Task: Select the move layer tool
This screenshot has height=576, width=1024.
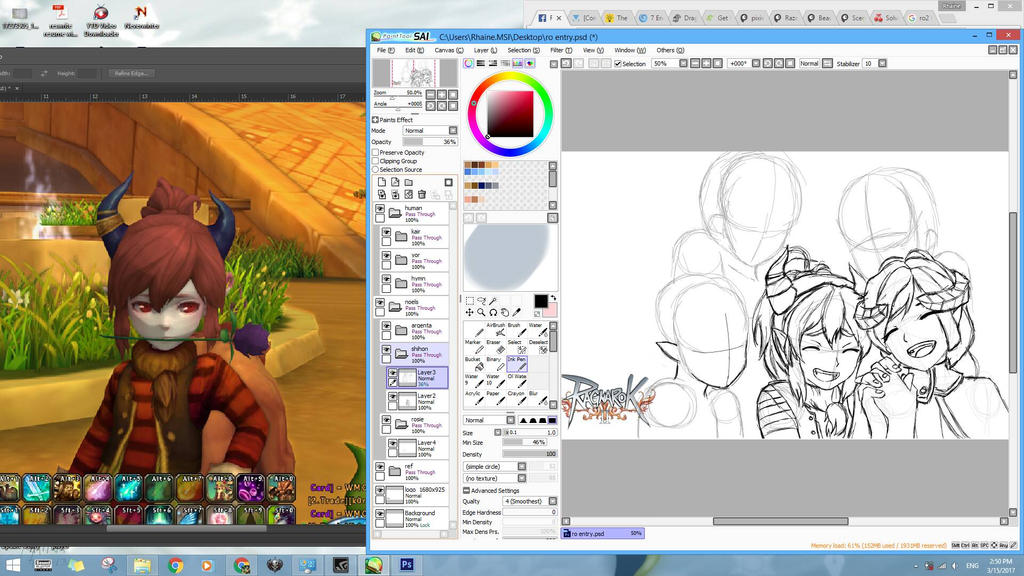Action: (x=470, y=313)
